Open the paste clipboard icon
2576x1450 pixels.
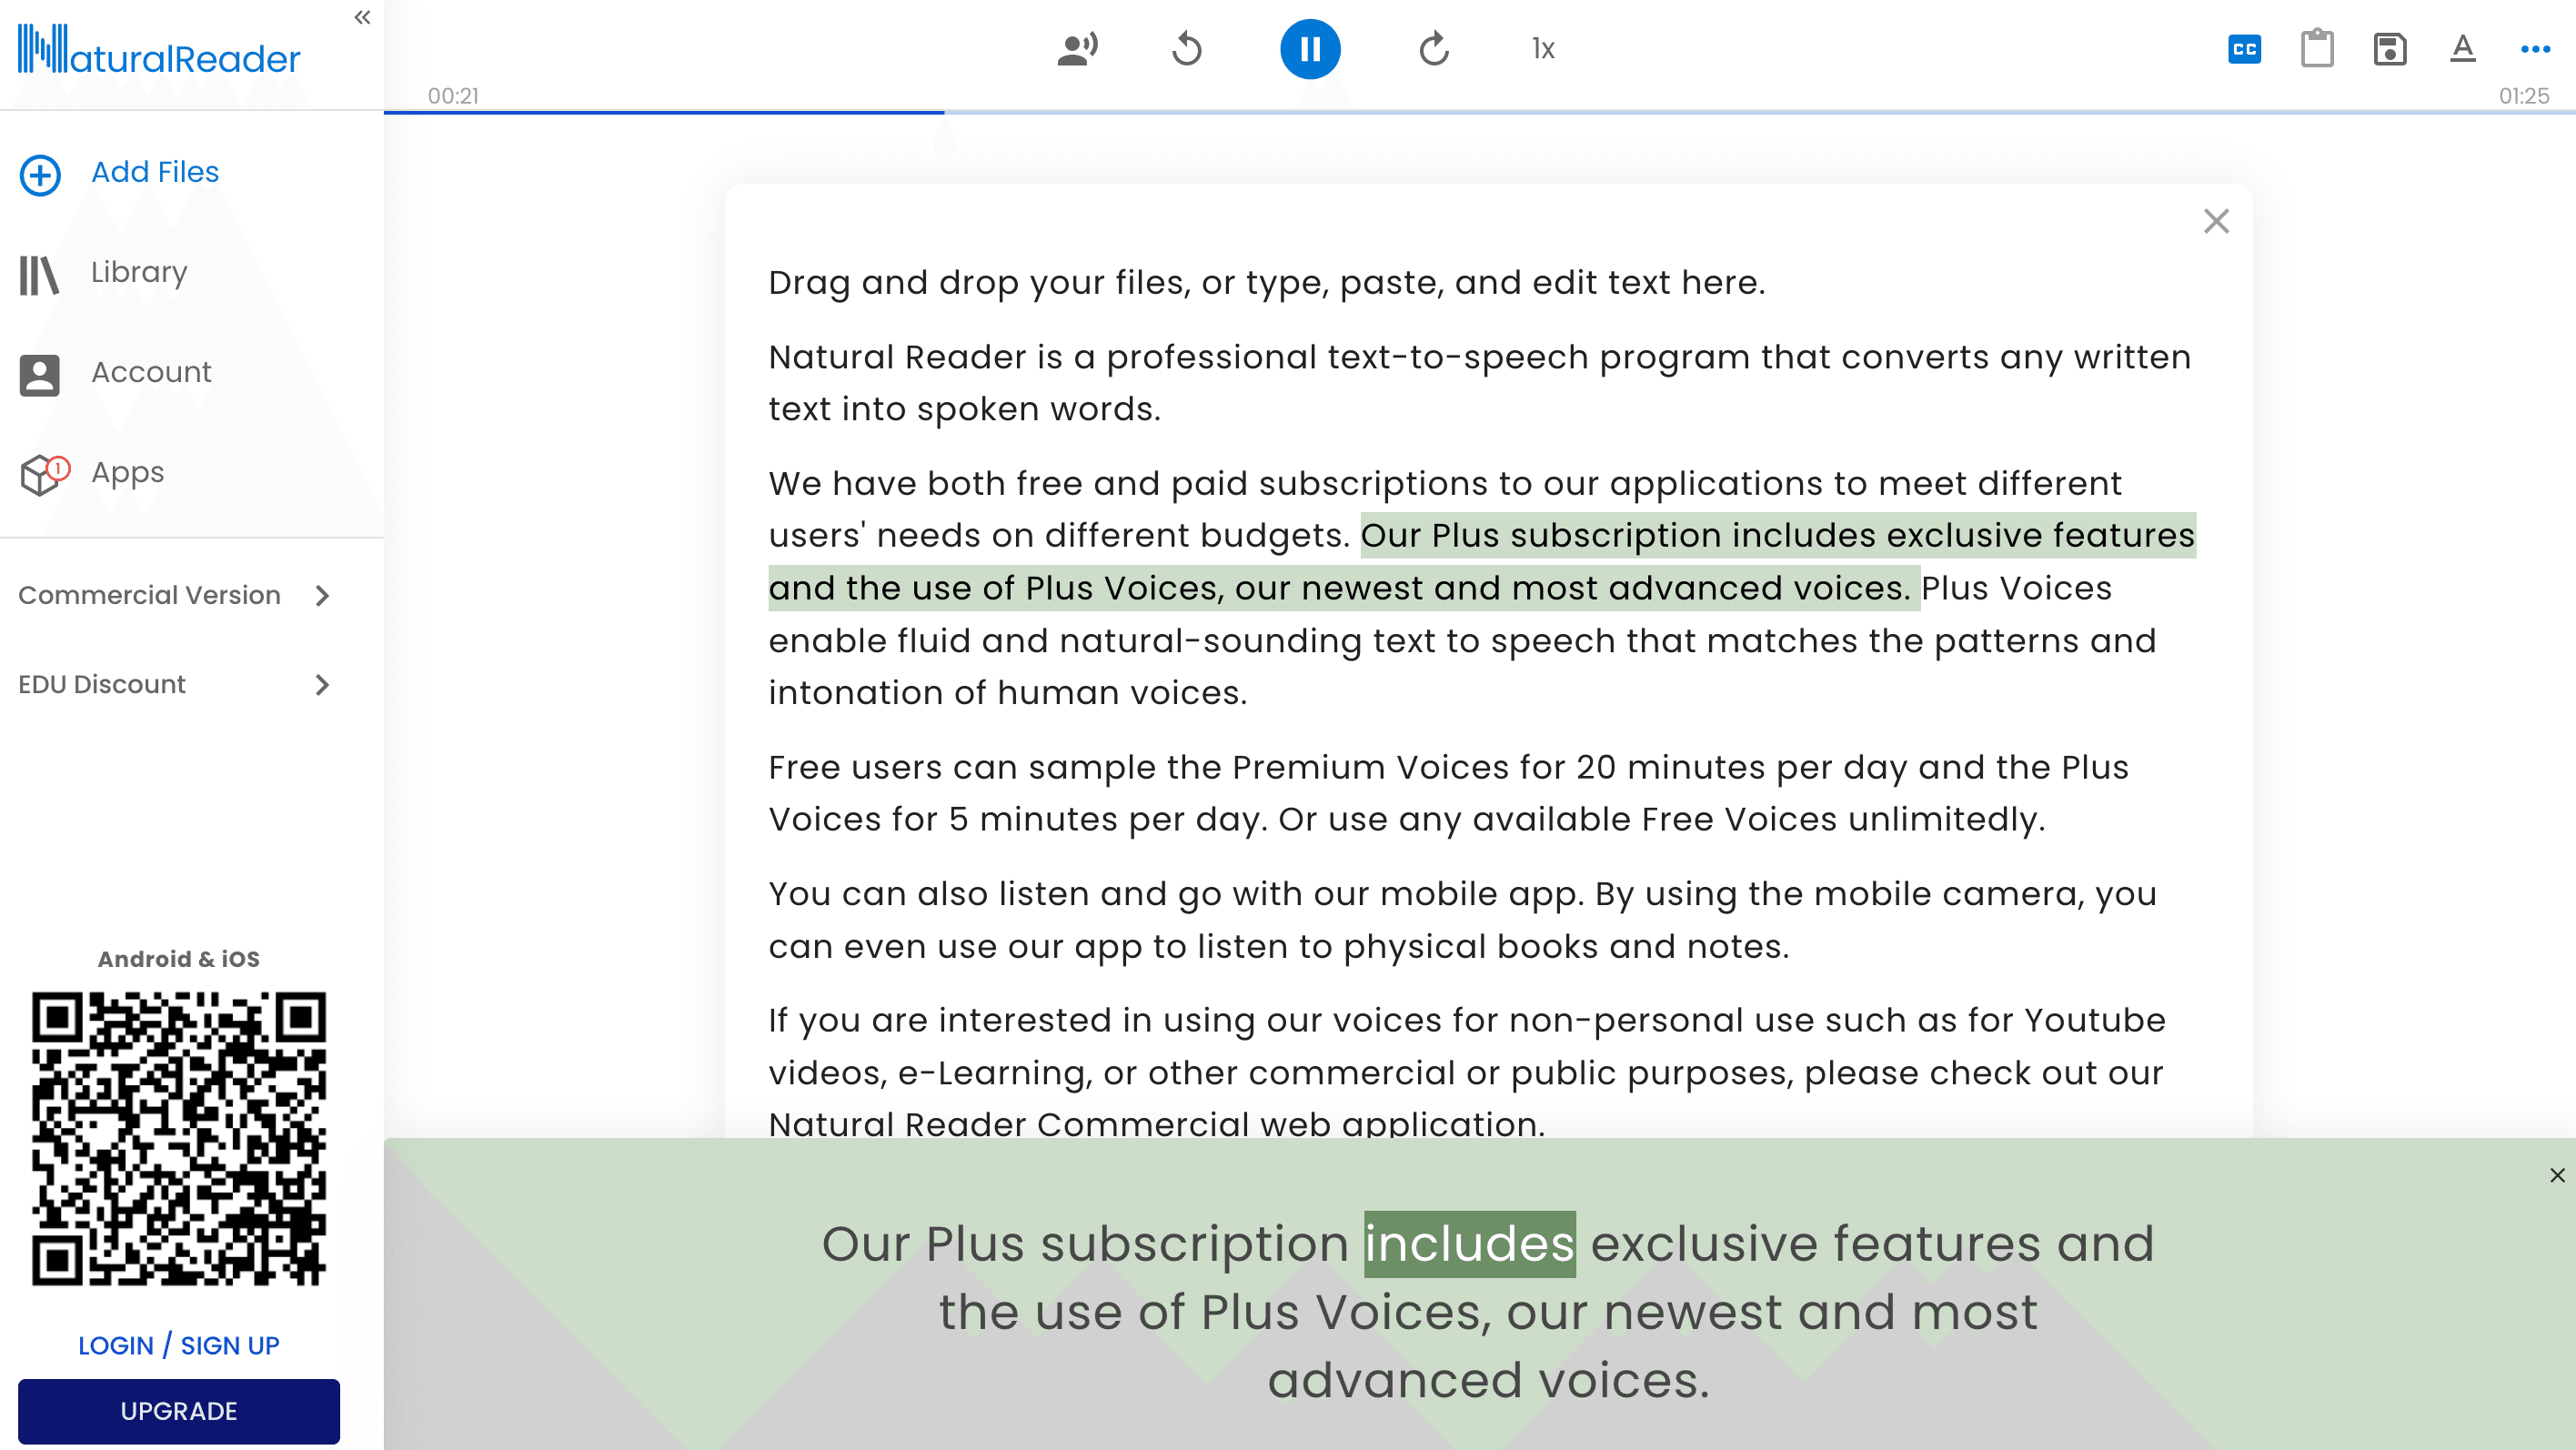(2317, 48)
